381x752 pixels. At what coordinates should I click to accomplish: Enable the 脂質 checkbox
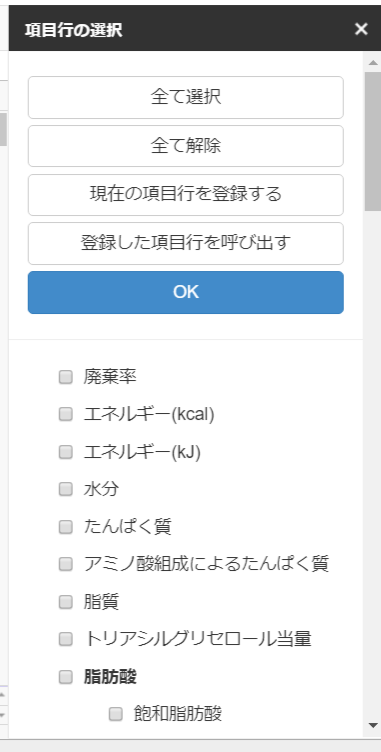tap(66, 601)
